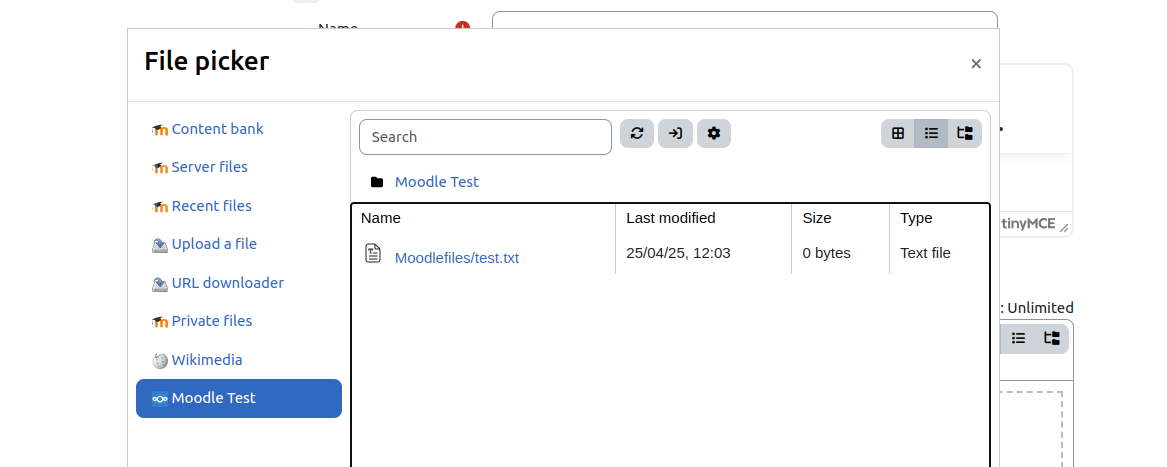The width and height of the screenshot is (1167, 467).
Task: Click tree view icon in background file manager
Action: coord(1051,338)
